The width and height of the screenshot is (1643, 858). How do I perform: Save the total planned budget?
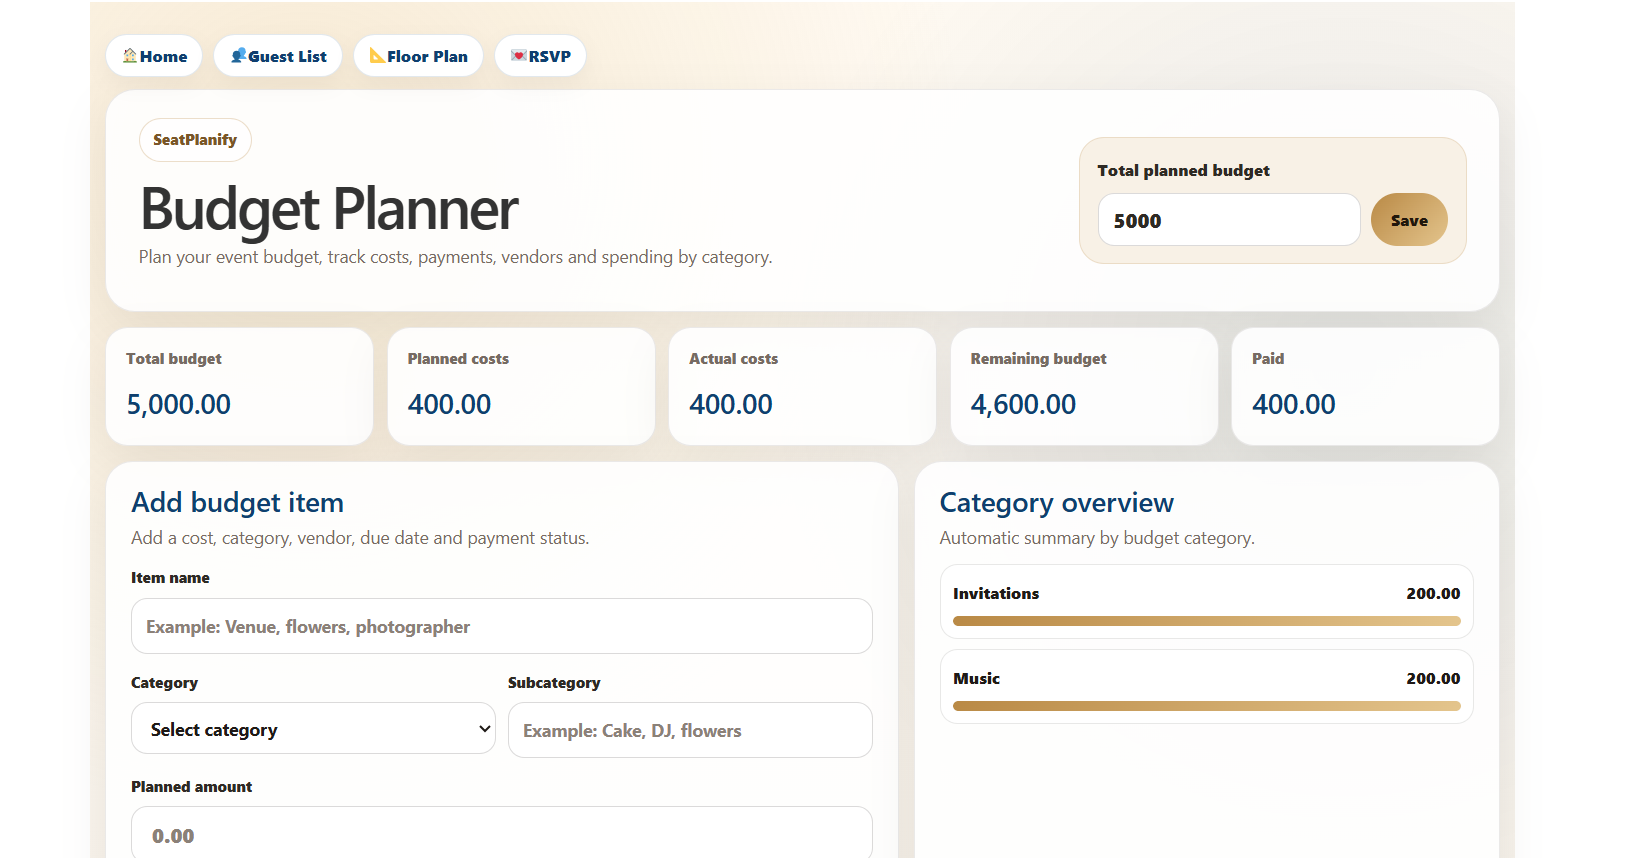click(x=1409, y=220)
